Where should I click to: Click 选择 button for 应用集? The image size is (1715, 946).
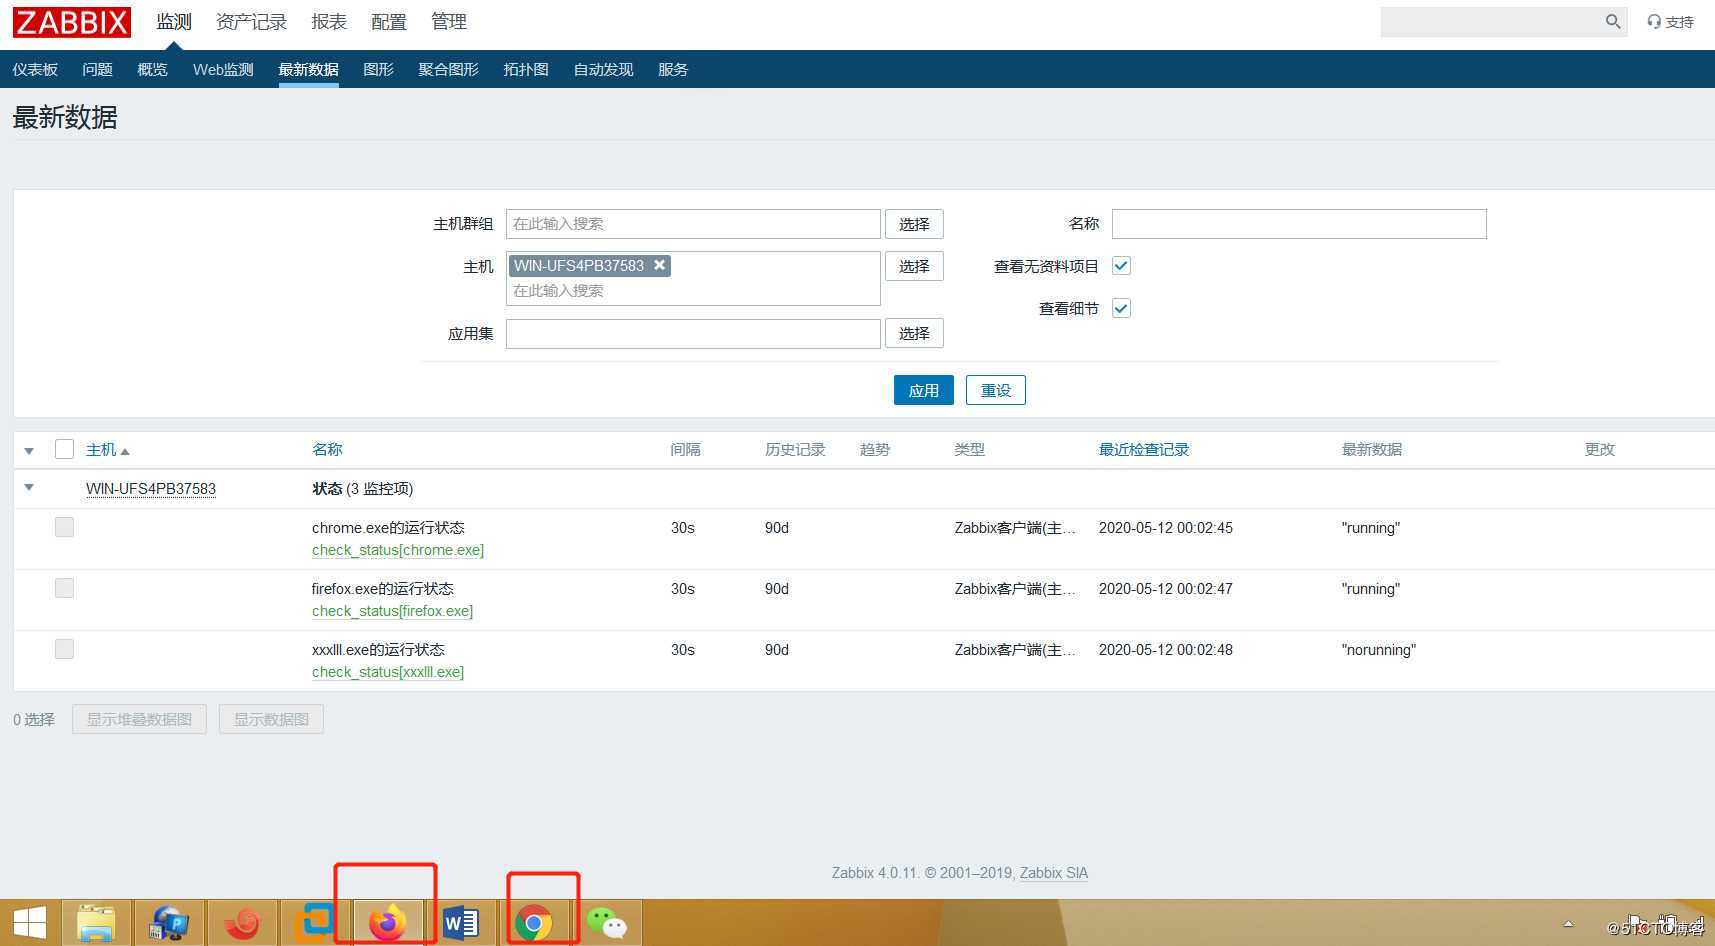pos(914,333)
